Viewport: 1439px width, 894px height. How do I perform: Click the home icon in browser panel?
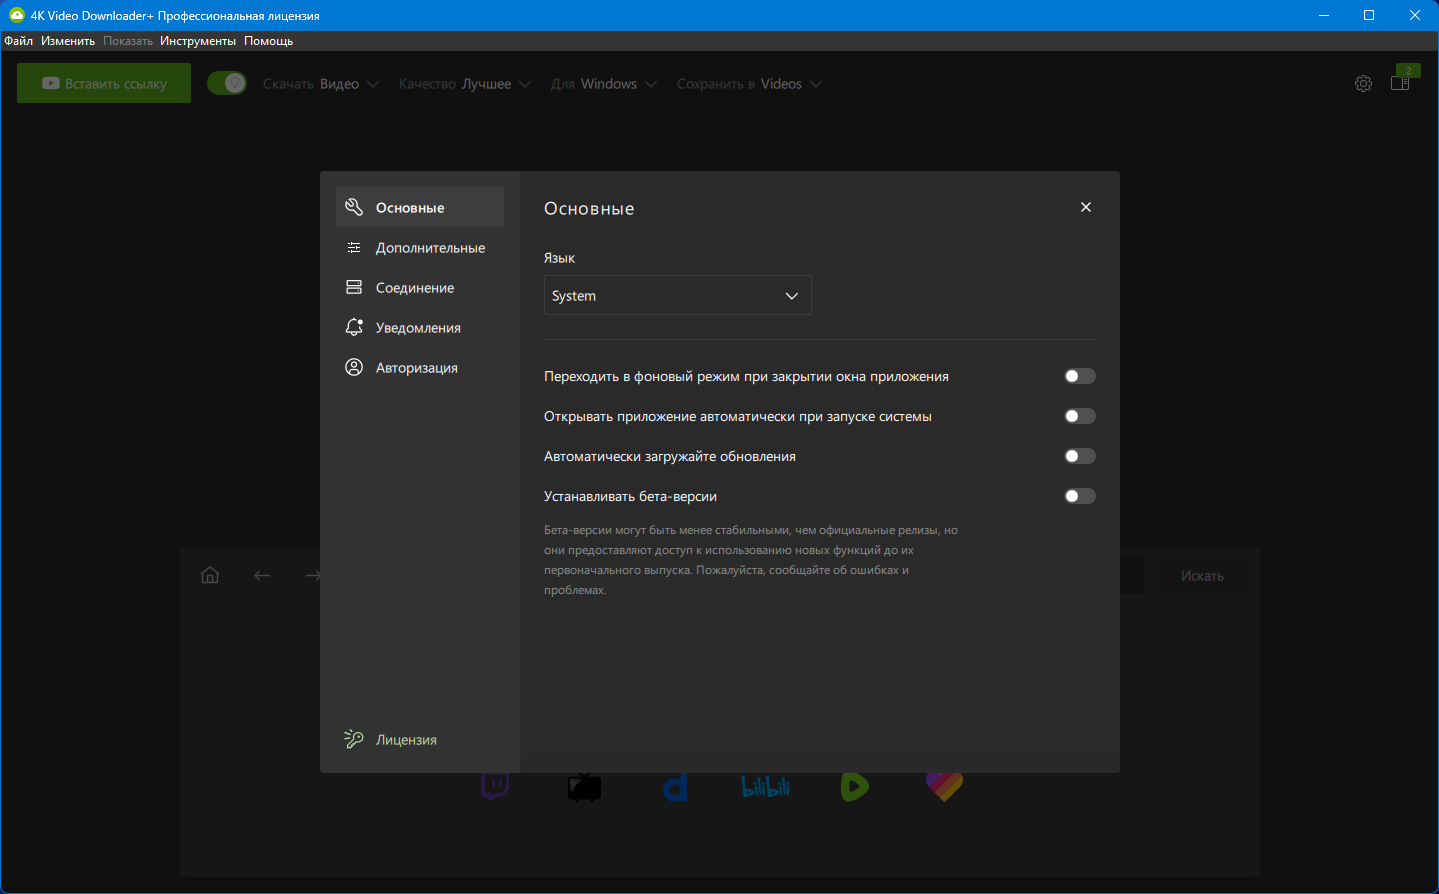210,575
